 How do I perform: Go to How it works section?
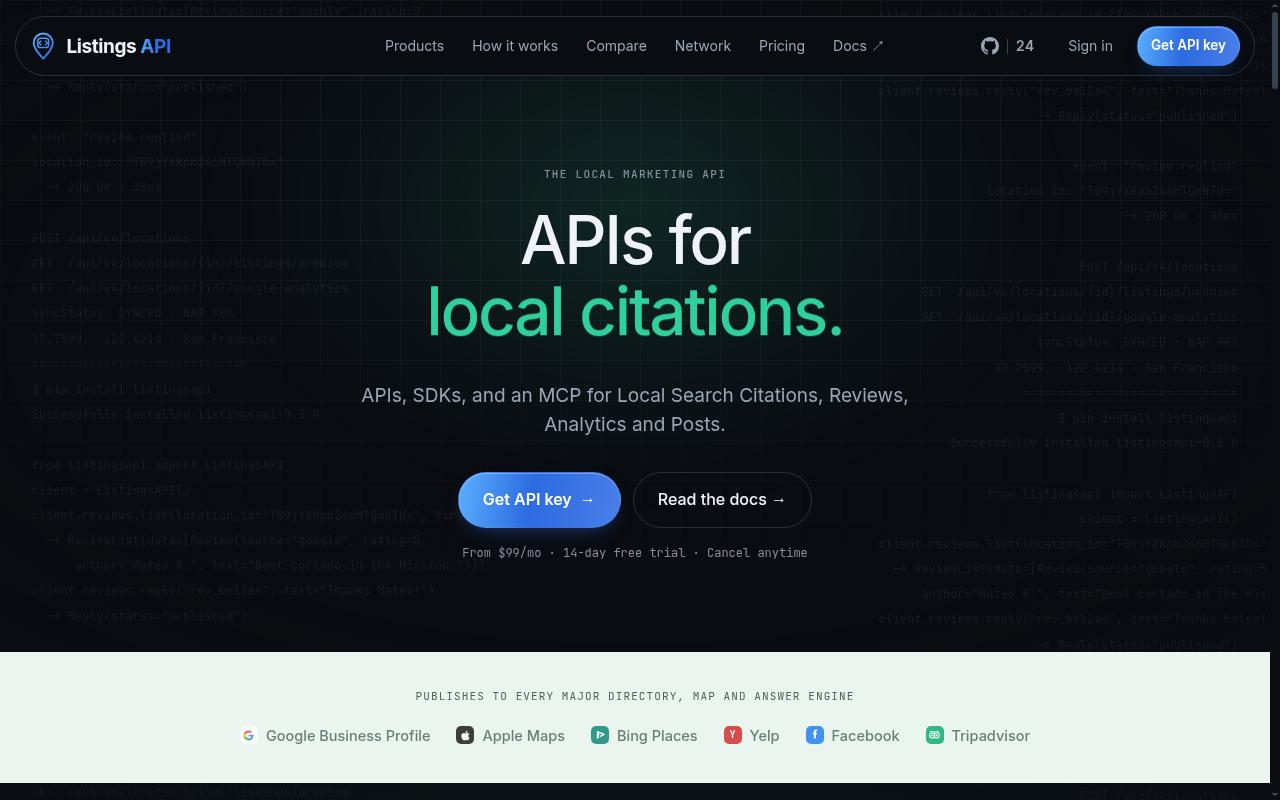(515, 46)
